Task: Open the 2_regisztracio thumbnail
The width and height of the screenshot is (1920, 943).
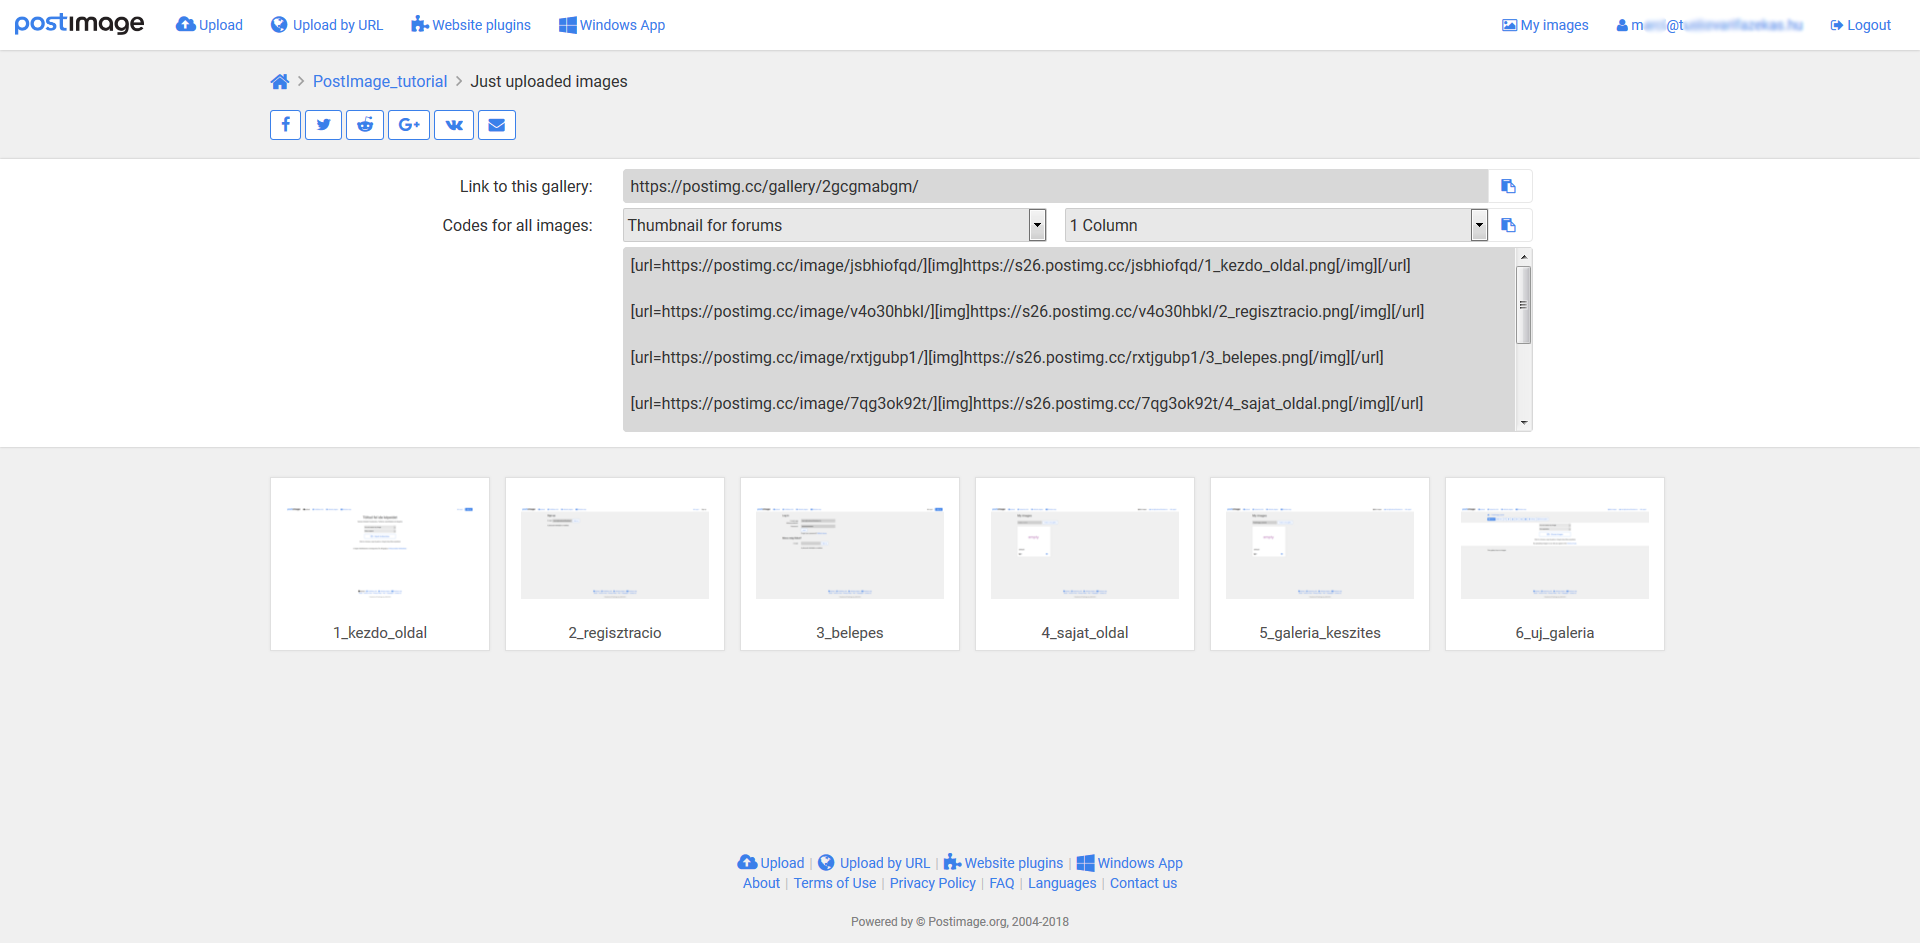Action: pyautogui.click(x=615, y=564)
